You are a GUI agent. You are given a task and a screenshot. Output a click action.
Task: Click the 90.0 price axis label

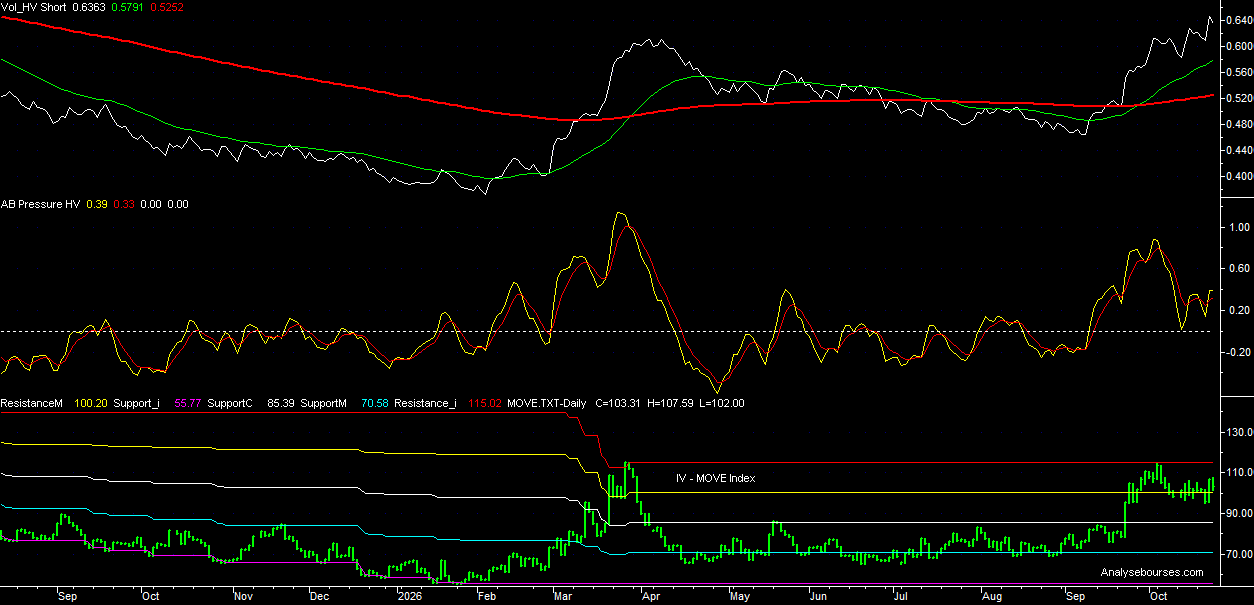[1241, 513]
